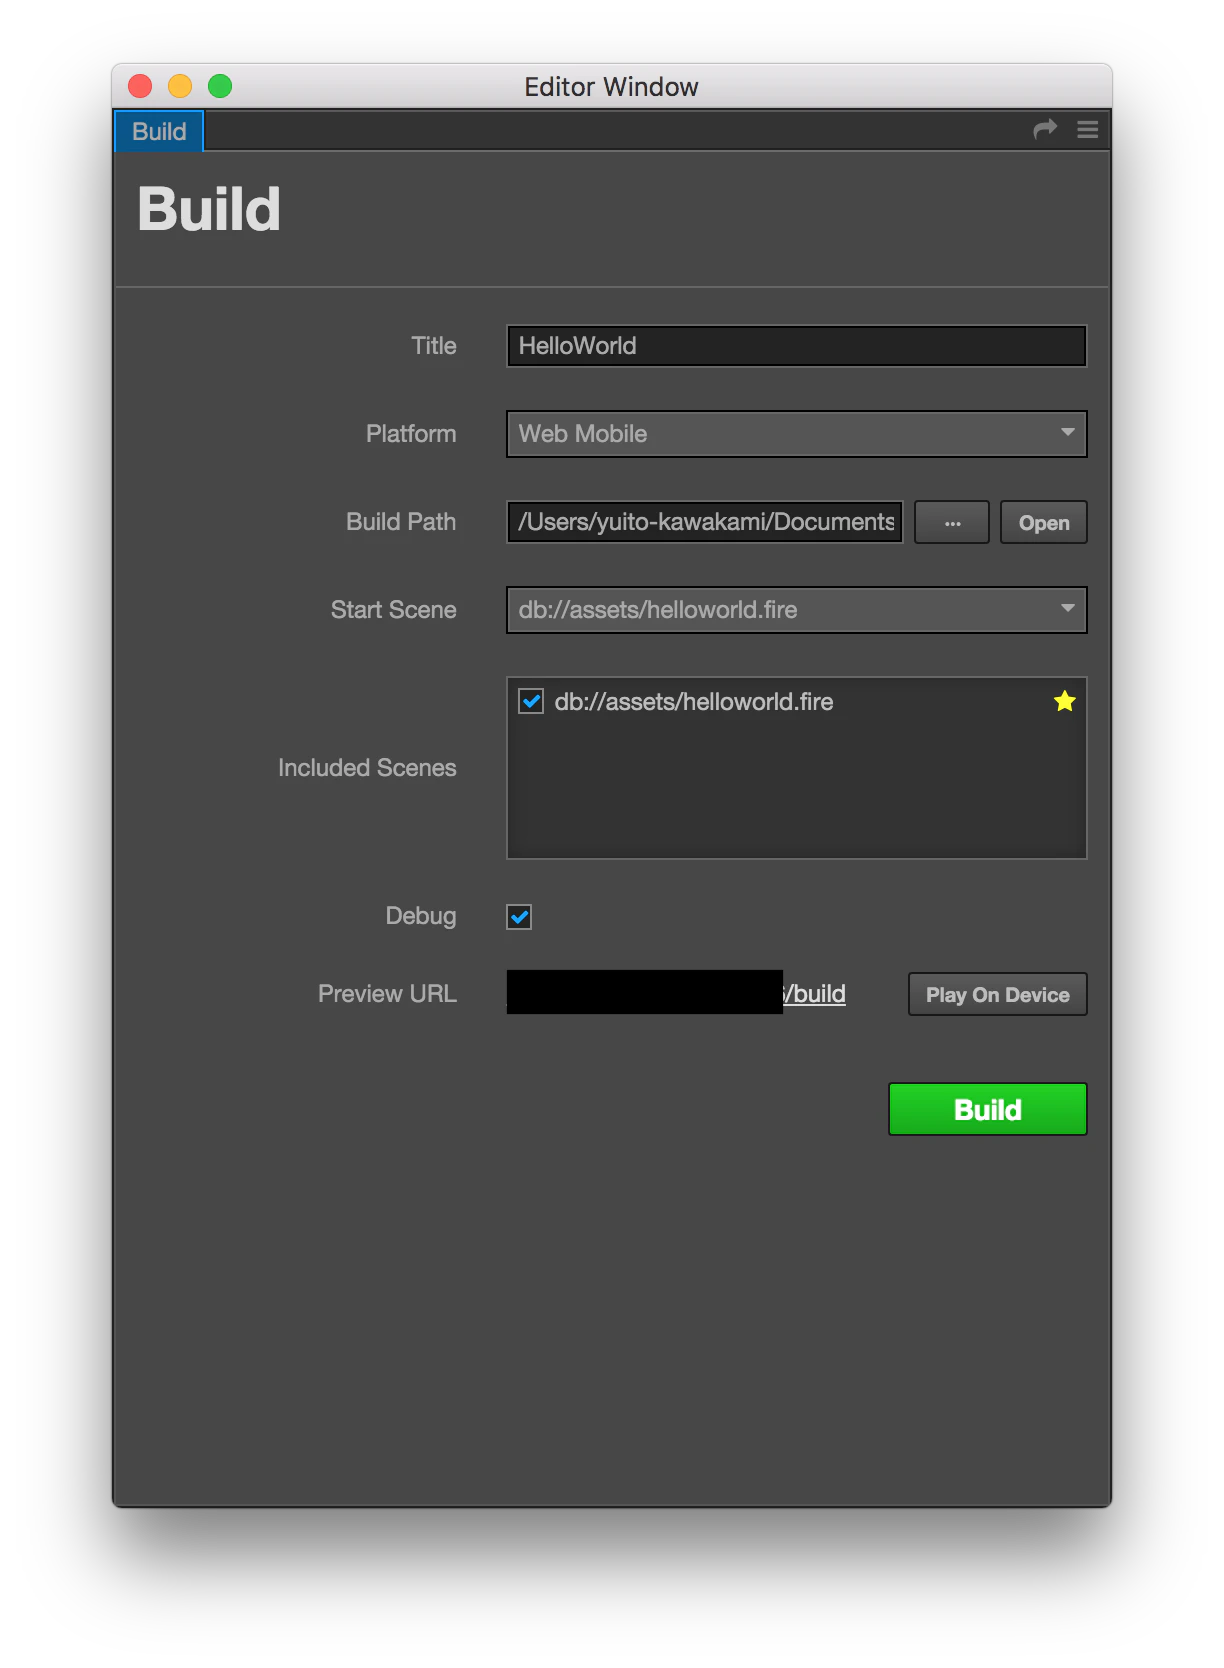The width and height of the screenshot is (1224, 1668).
Task: Open the Platform dropdown showing Web Mobile
Action: (796, 434)
